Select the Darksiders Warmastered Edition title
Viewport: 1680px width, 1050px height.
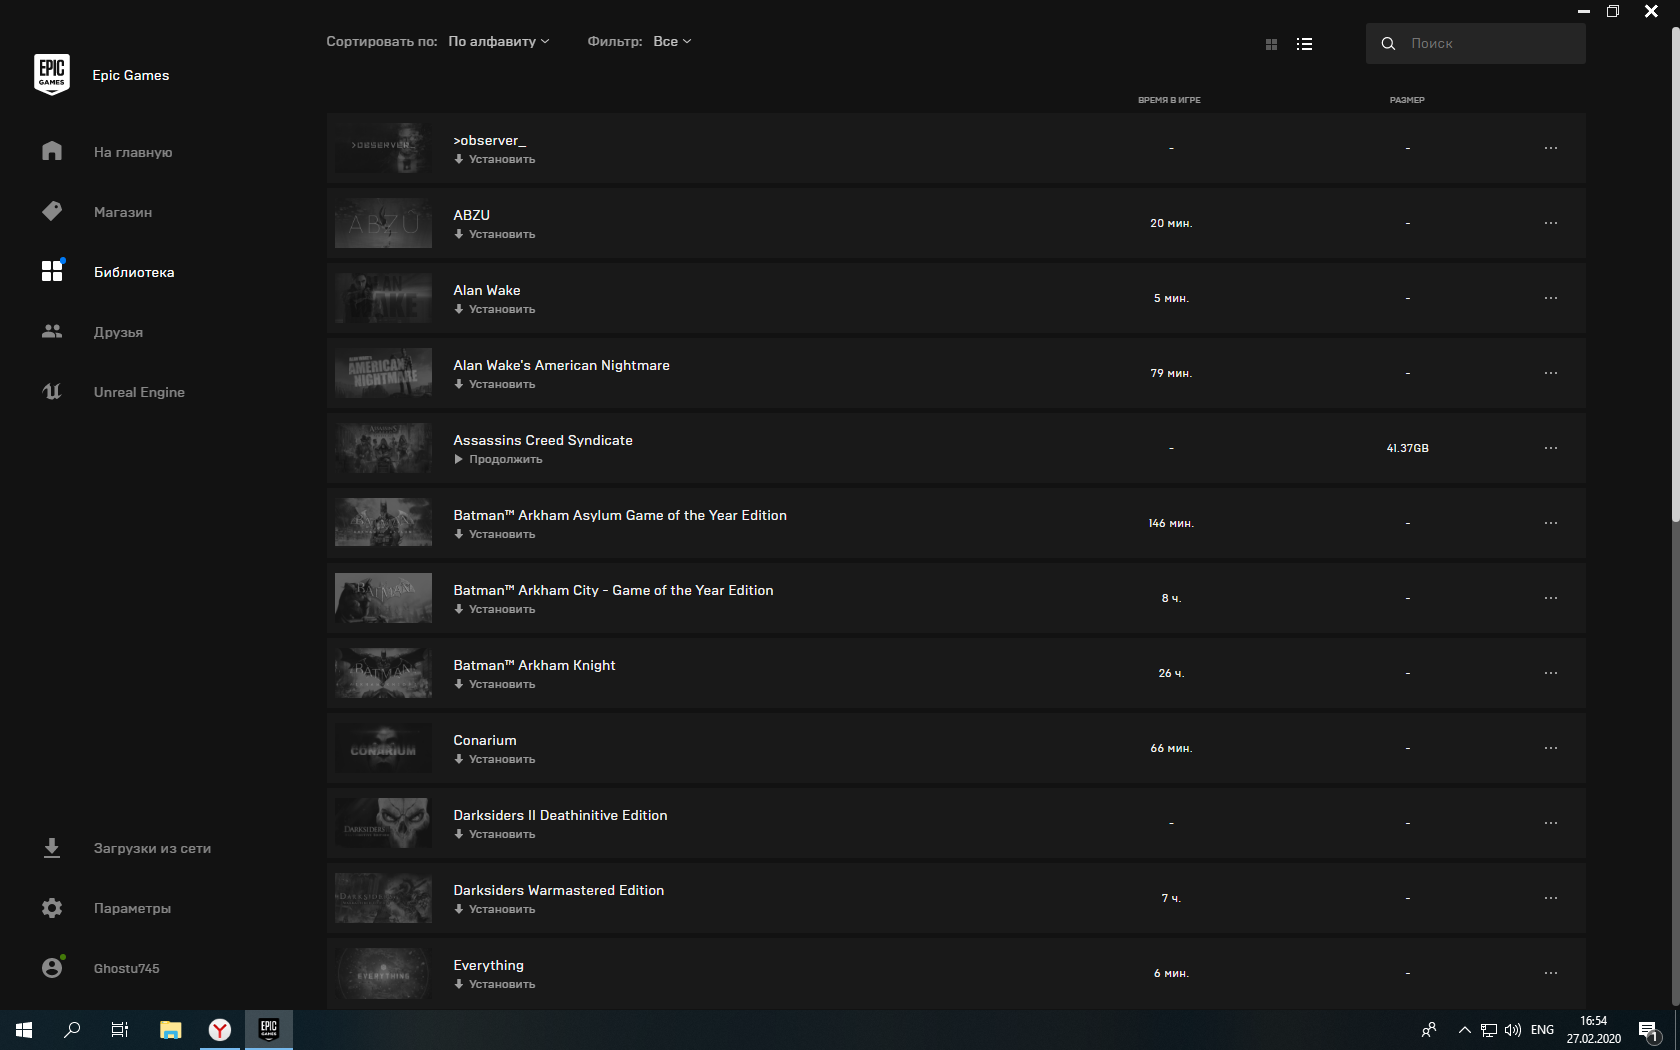tap(558, 890)
